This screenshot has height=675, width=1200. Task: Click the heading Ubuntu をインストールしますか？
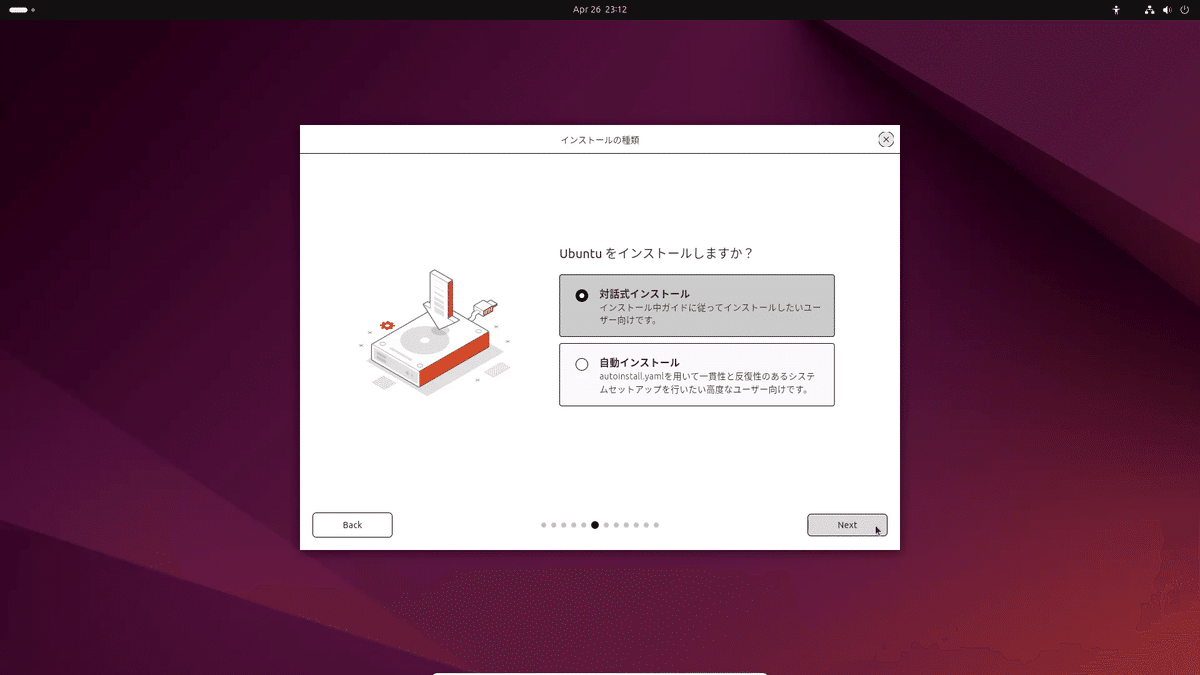click(x=656, y=253)
